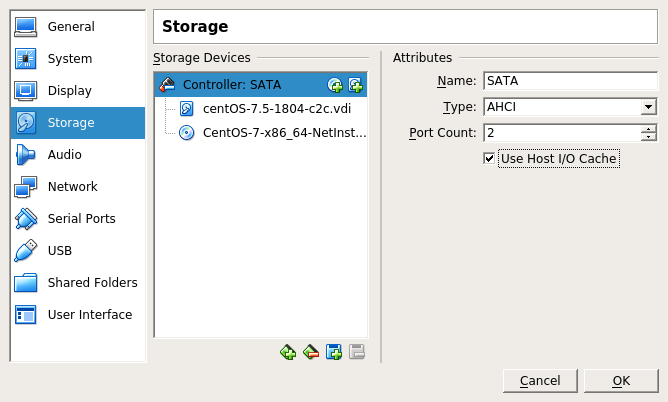Click the disabled remove attachment icon
Screen dimensions: 668x402
[x=357, y=352]
